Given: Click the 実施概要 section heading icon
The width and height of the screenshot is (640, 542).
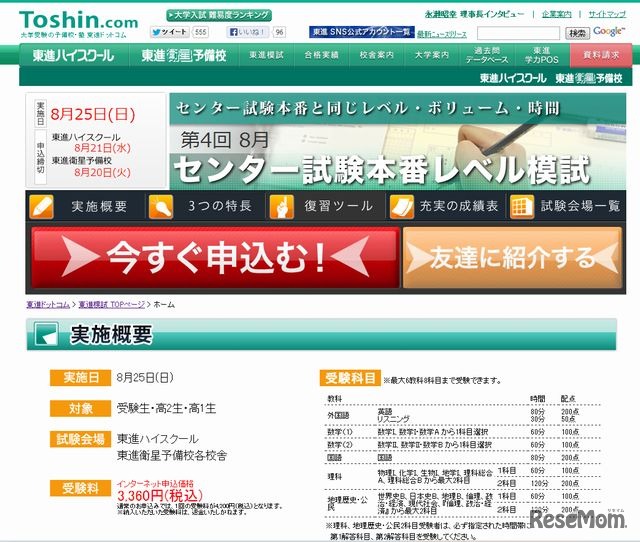Looking at the screenshot, I should (x=46, y=334).
